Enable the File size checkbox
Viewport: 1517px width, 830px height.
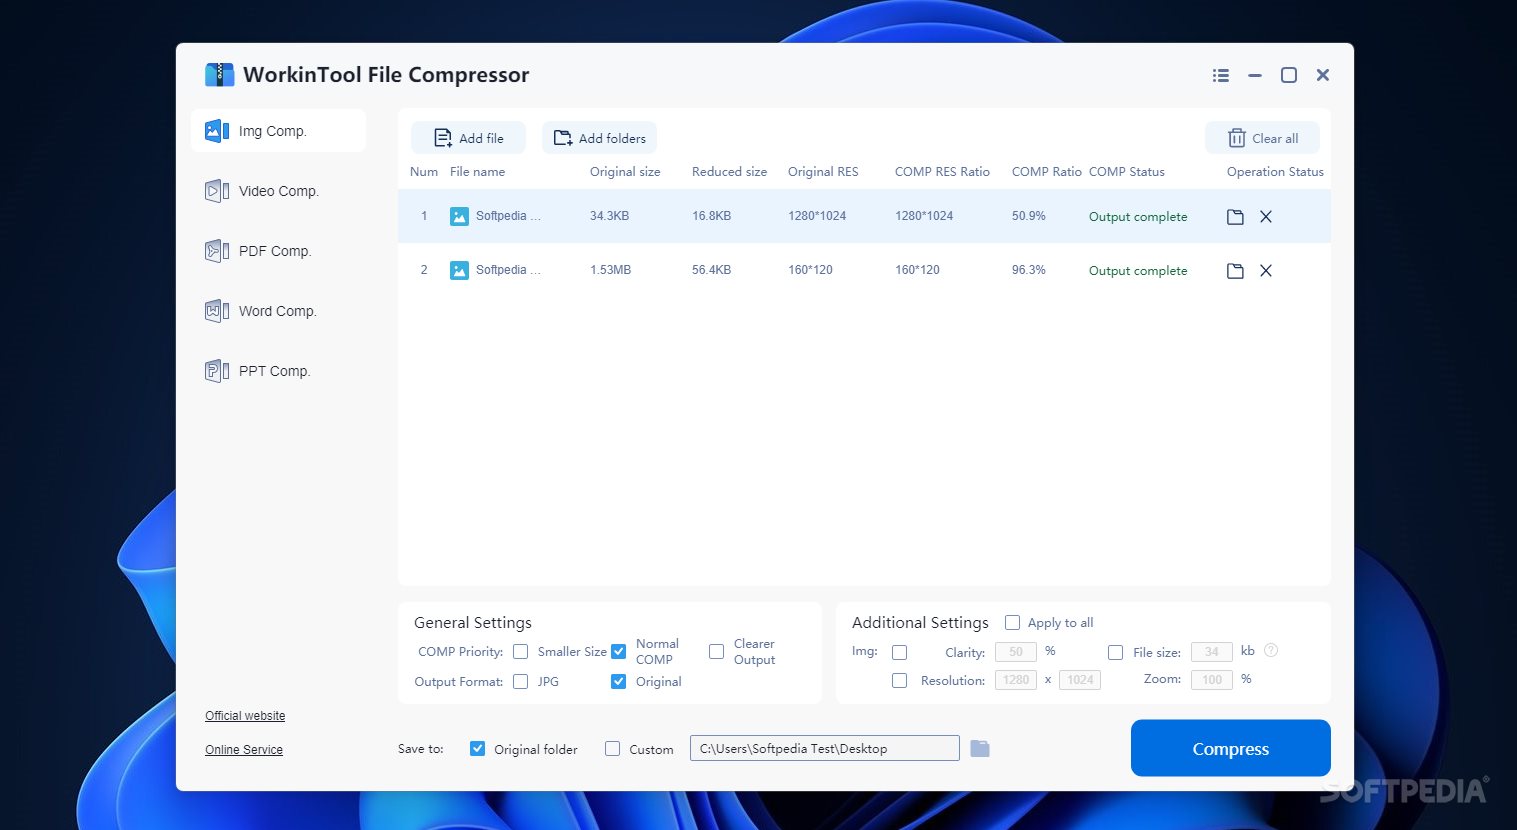click(1115, 652)
